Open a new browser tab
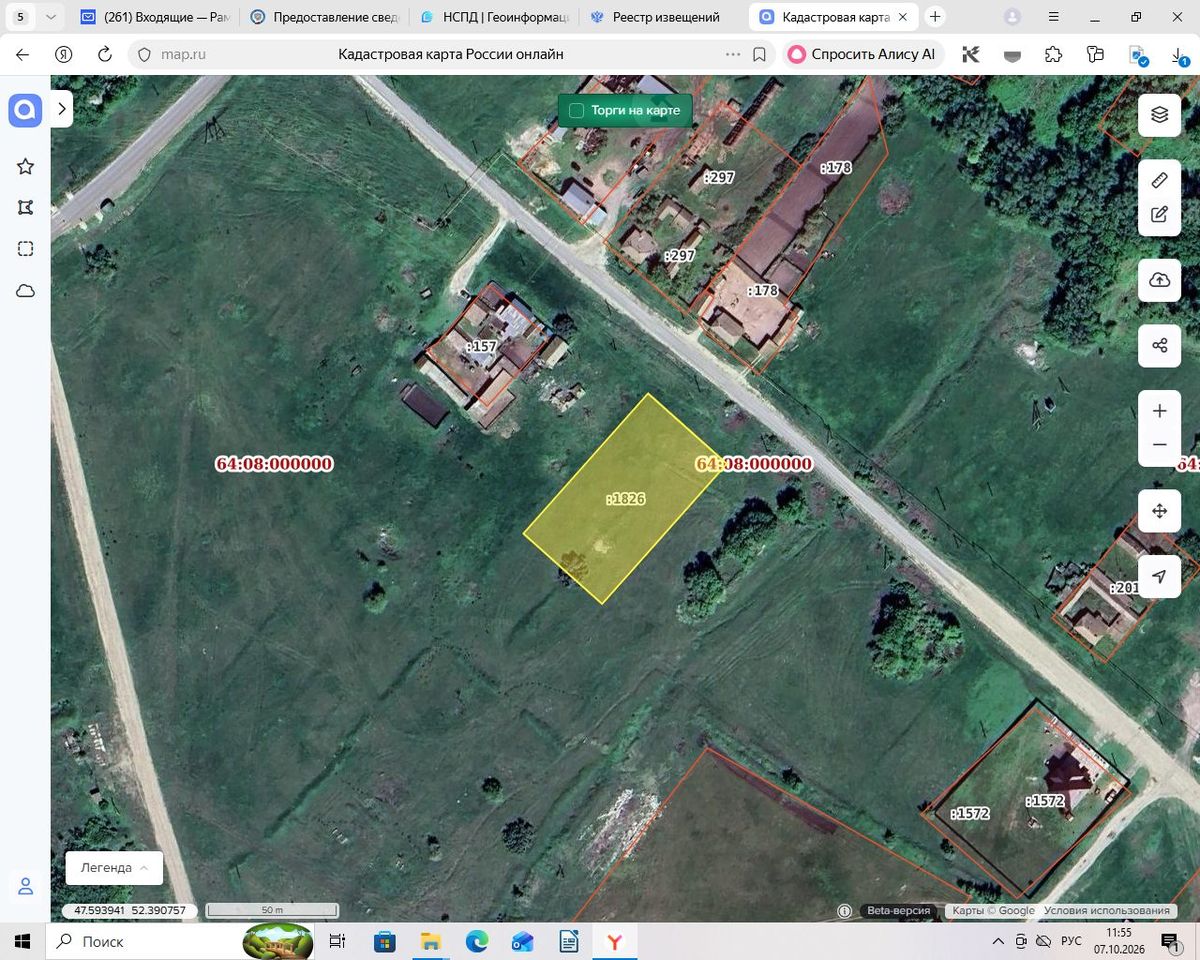Image resolution: width=1200 pixels, height=960 pixels. pyautogui.click(x=935, y=17)
